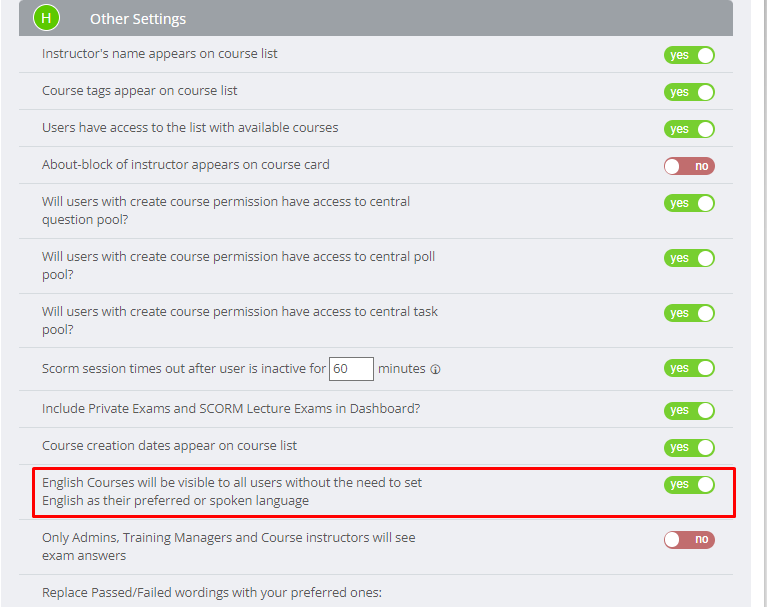Viewport: 767px width, 607px height.
Task: Toggle central task pool access switch
Action: coord(689,313)
